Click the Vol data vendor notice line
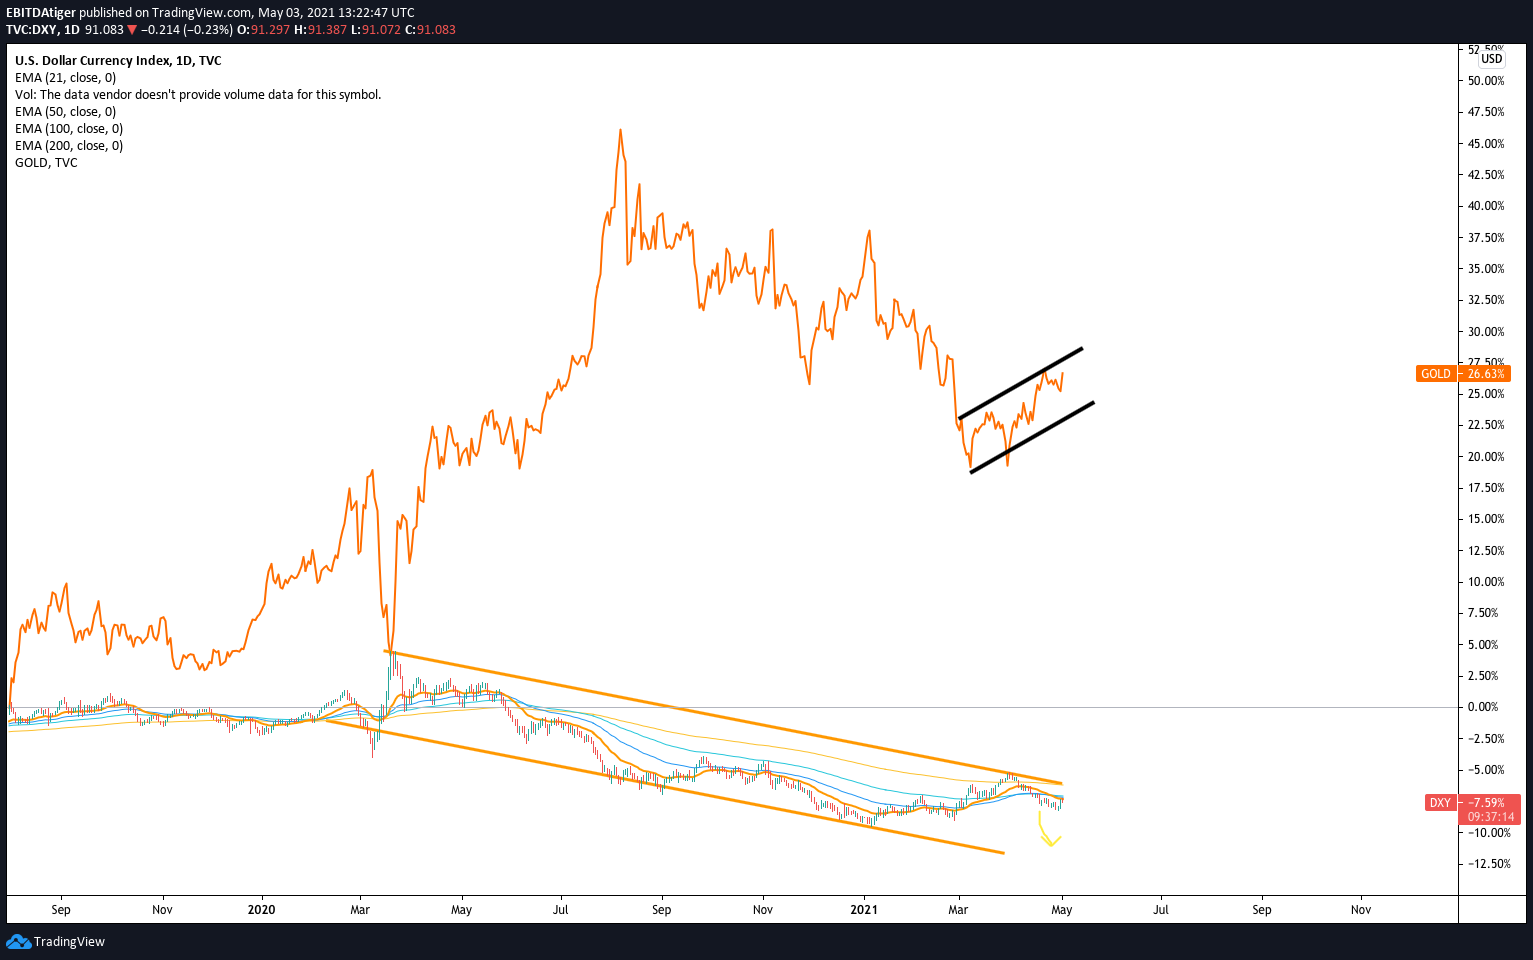Viewport: 1533px width, 960px height. 198,95
